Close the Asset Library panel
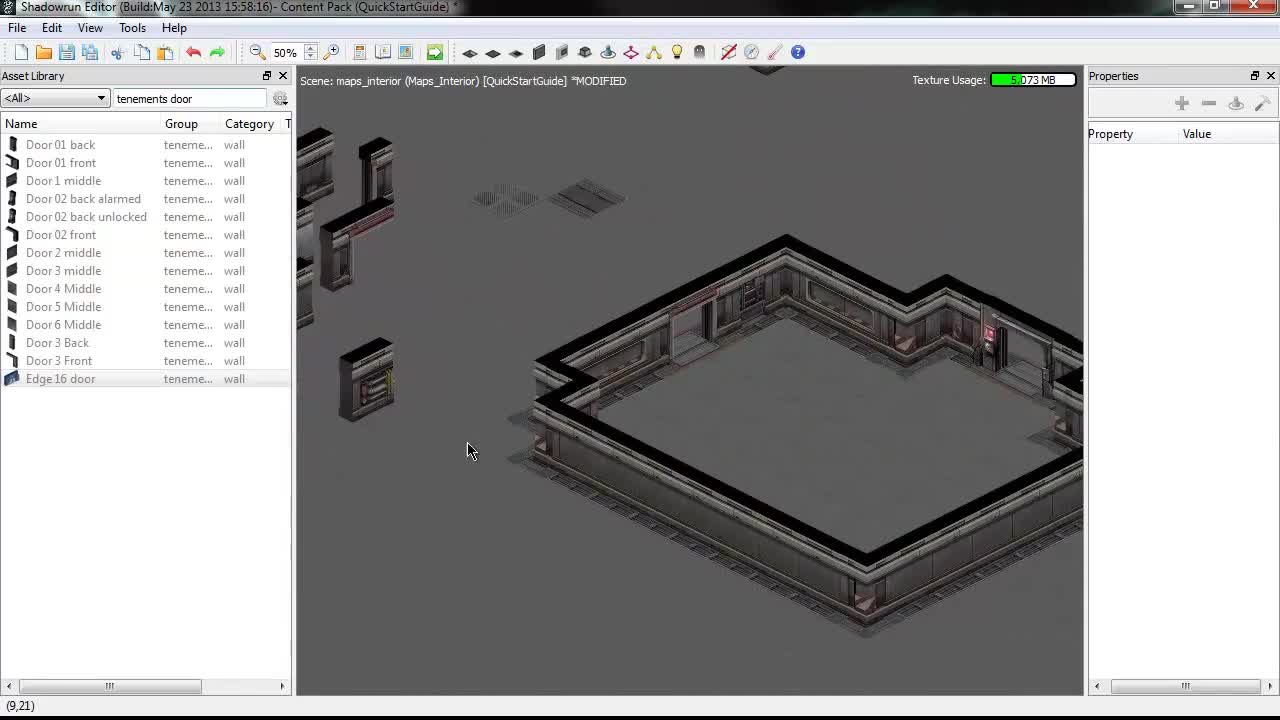The height and width of the screenshot is (720, 1280). click(x=283, y=76)
